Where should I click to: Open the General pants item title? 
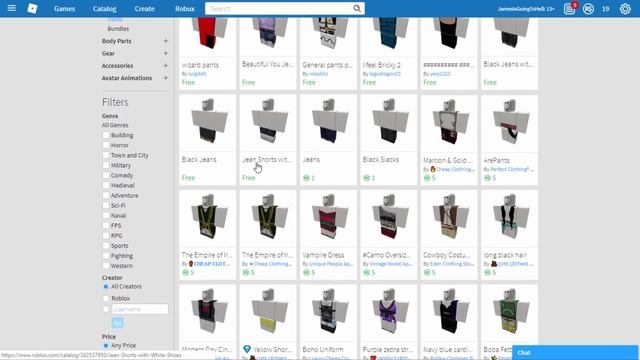tap(327, 65)
